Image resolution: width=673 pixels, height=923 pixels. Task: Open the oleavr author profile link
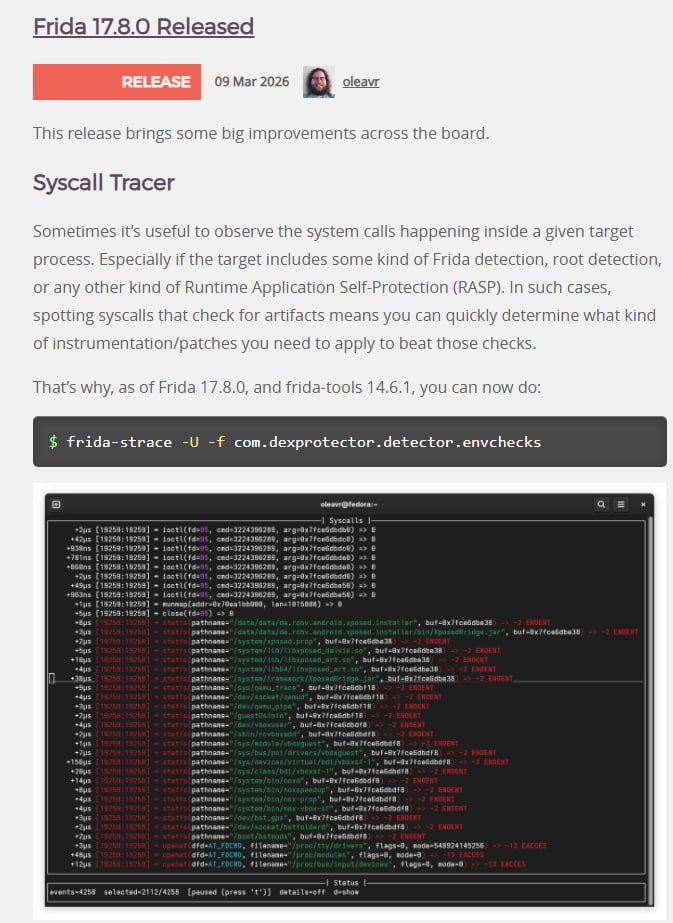(x=361, y=82)
